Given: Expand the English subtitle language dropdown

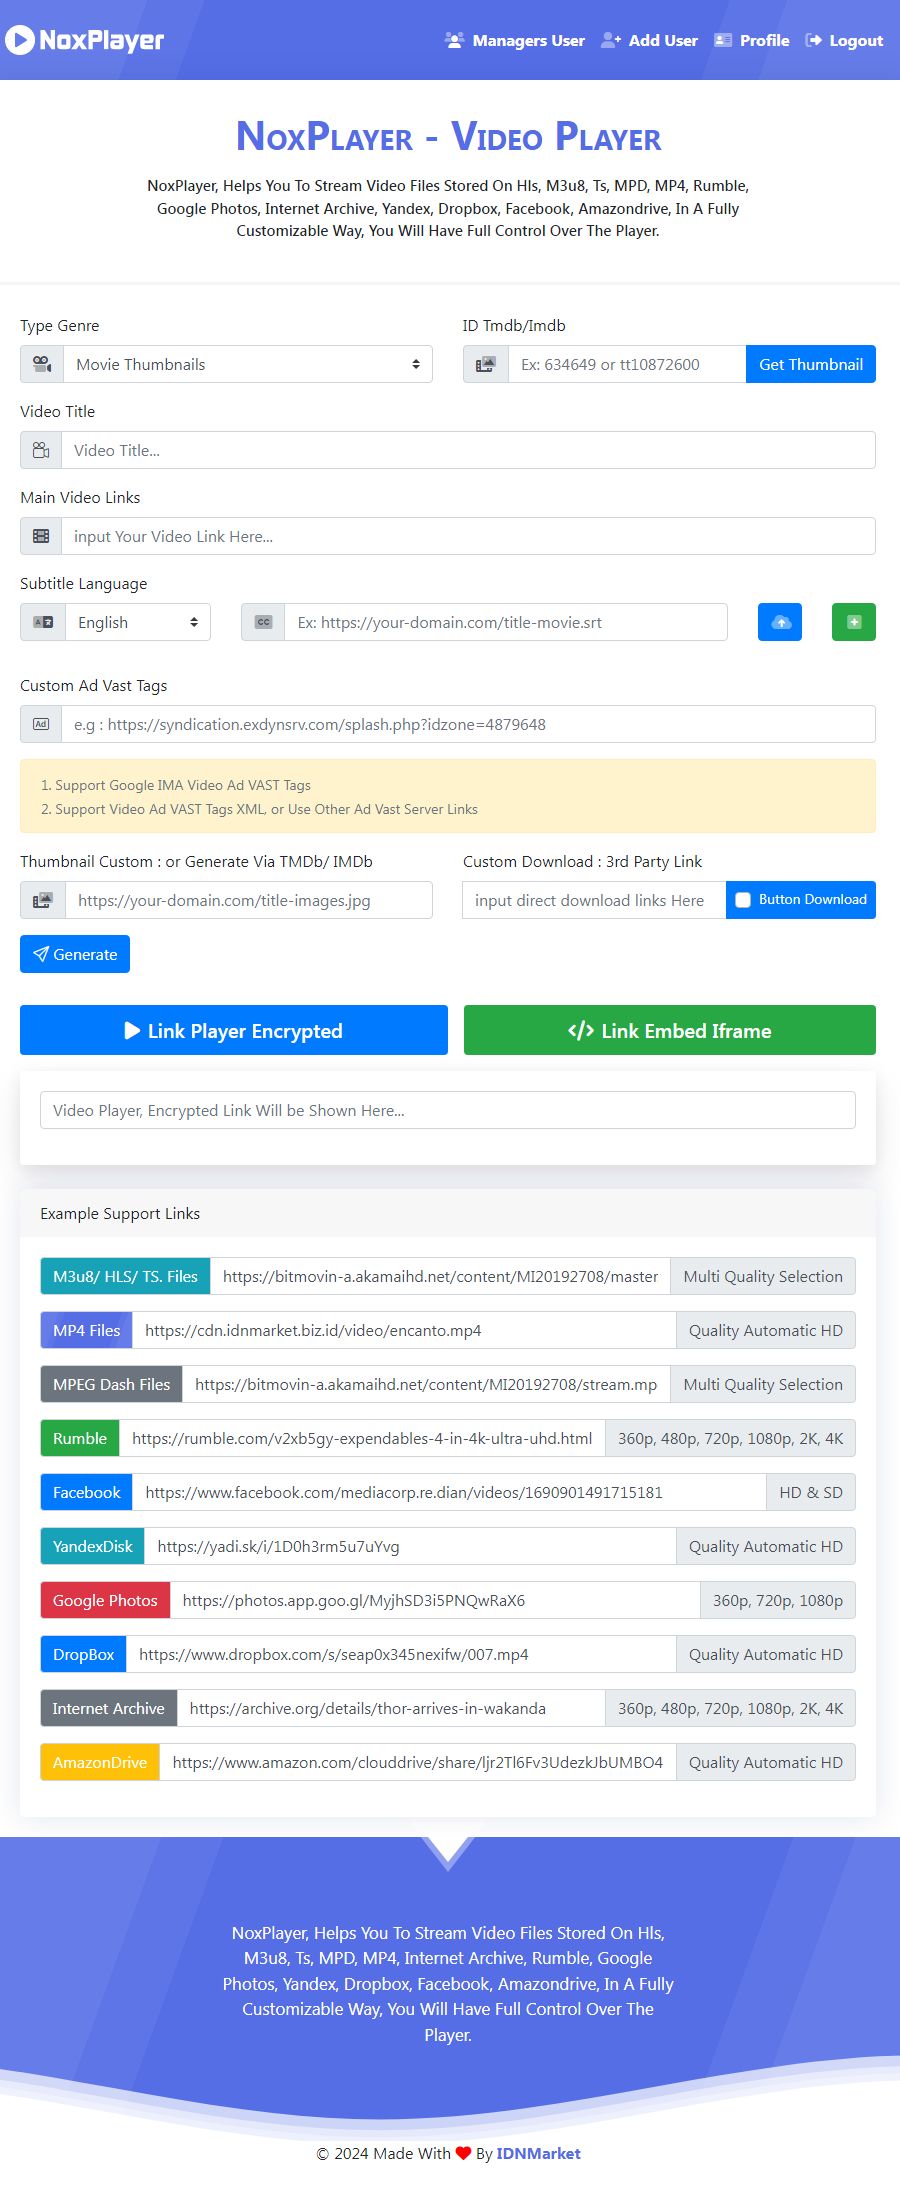Looking at the screenshot, I should click(x=138, y=622).
